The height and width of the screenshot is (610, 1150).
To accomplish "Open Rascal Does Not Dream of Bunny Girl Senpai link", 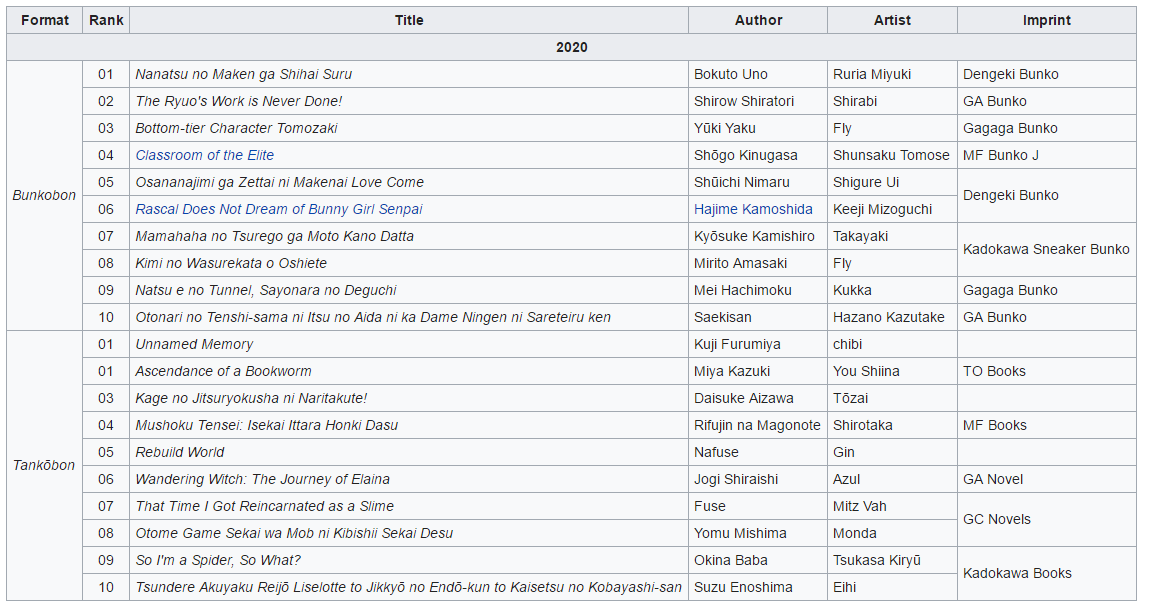I will 279,210.
